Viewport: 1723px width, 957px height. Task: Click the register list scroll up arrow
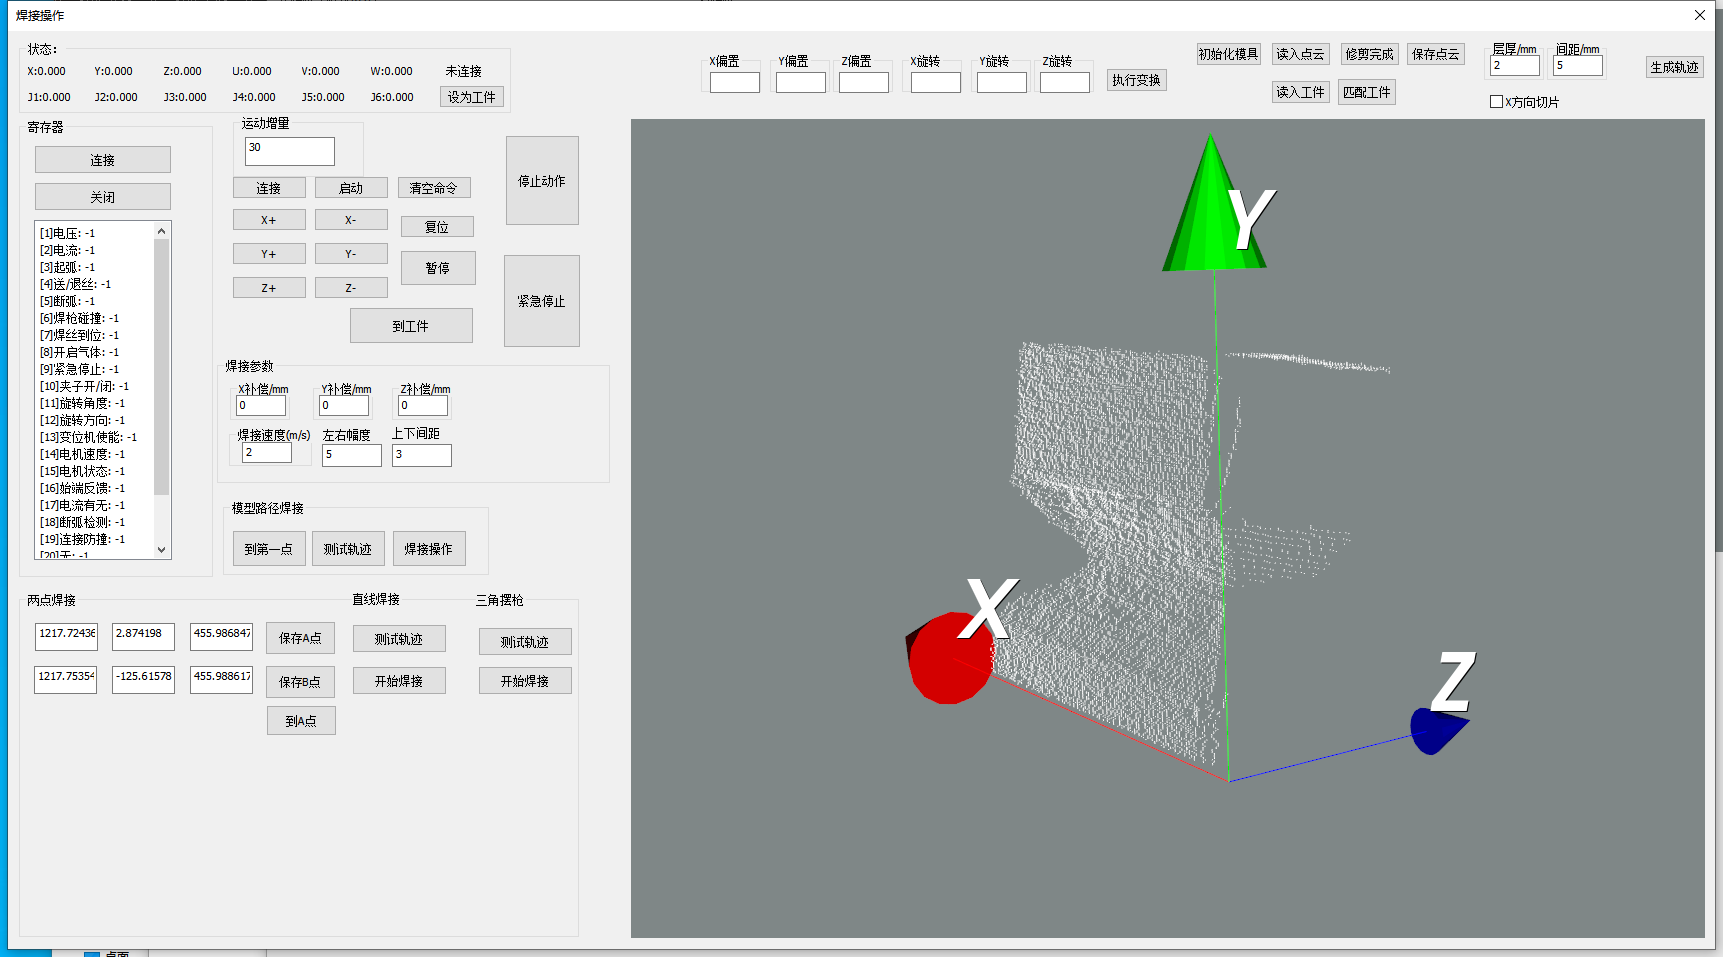coord(162,231)
